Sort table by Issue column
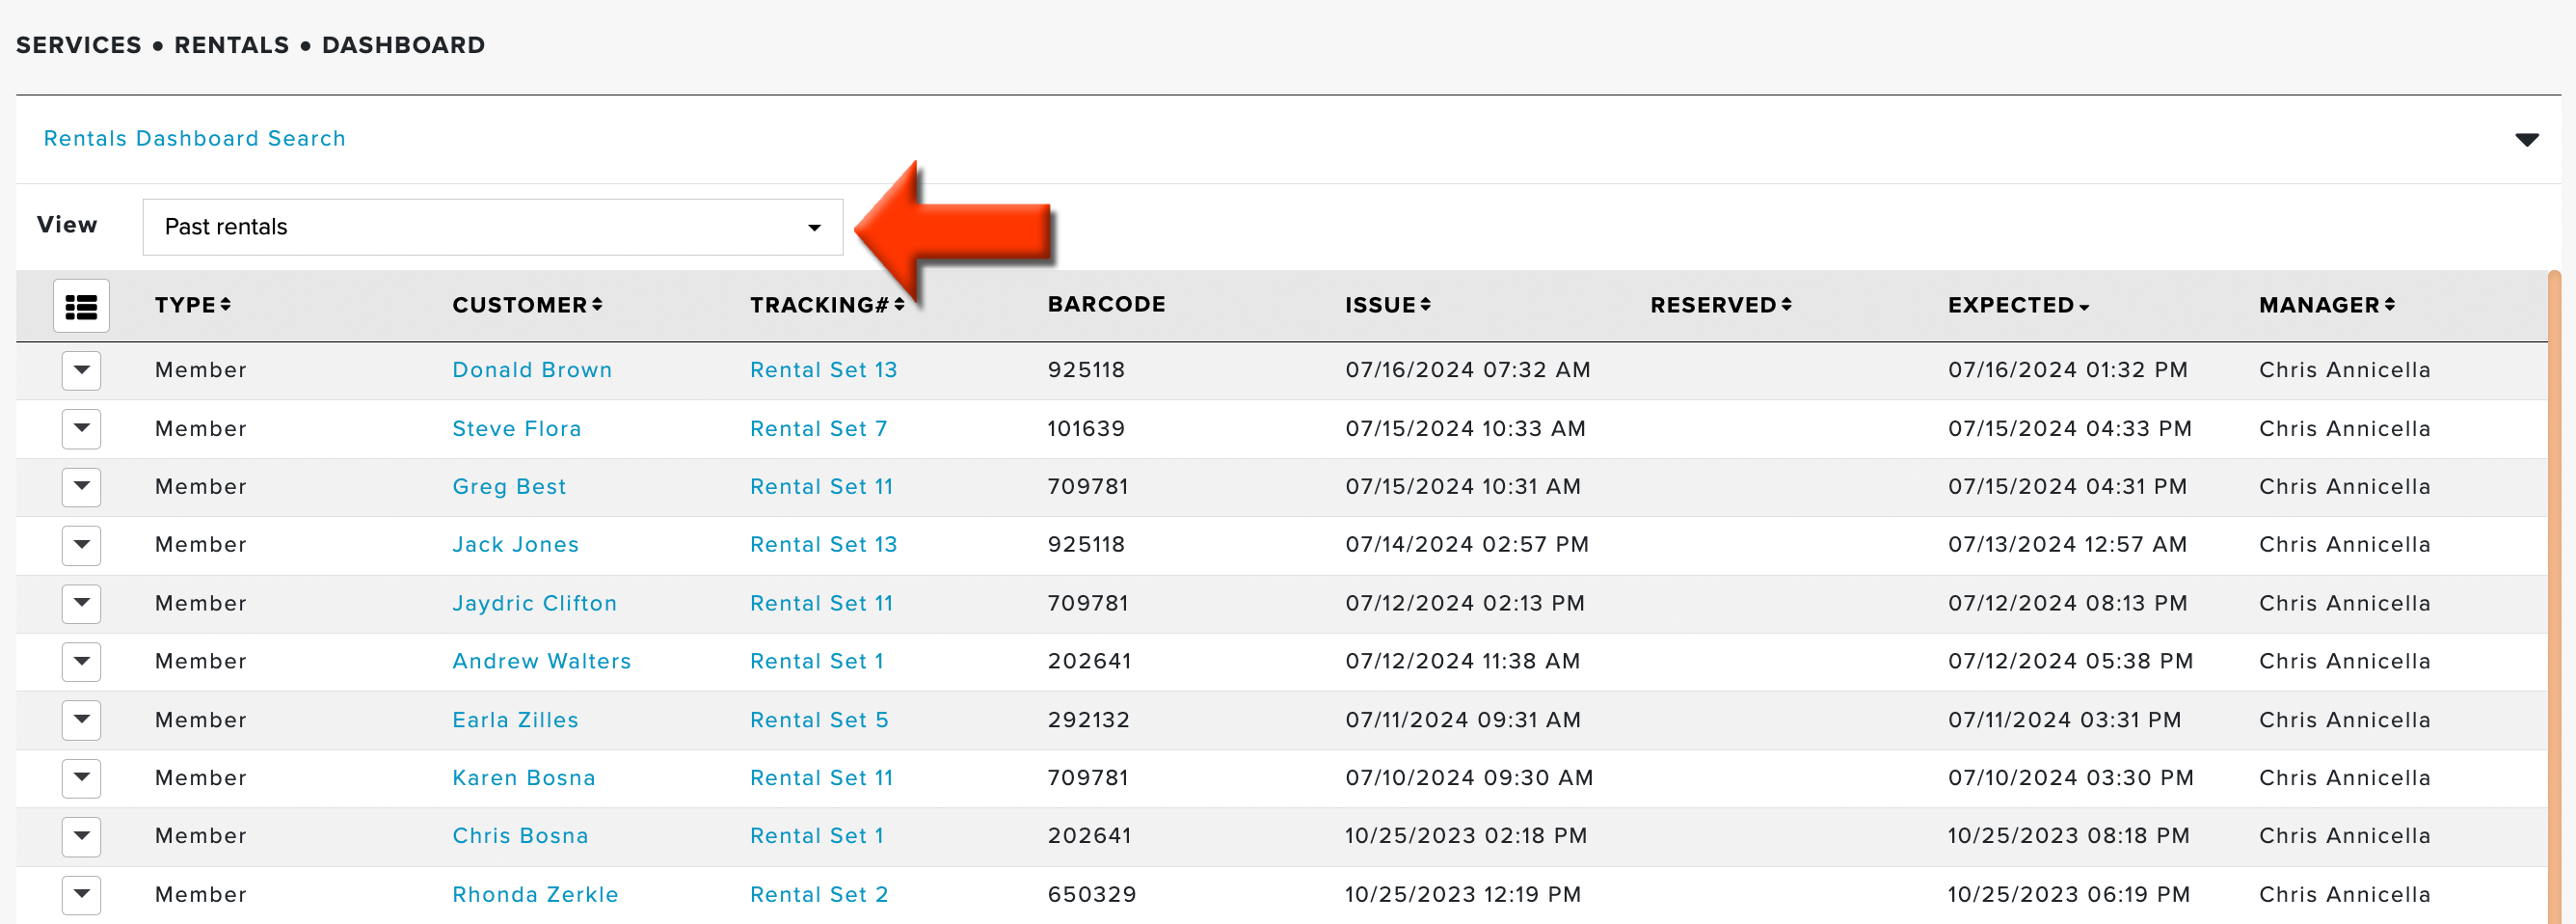This screenshot has height=924, width=2576. coord(1387,305)
